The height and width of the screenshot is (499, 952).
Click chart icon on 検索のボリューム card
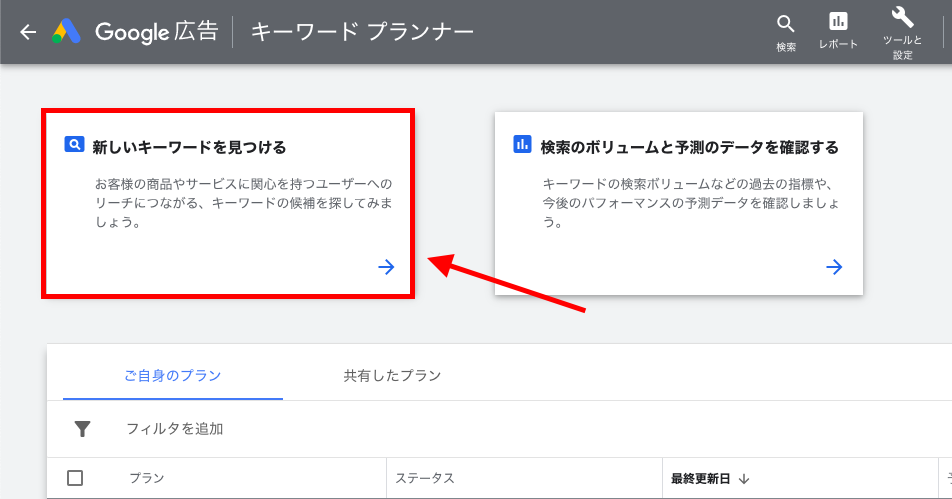tap(522, 144)
